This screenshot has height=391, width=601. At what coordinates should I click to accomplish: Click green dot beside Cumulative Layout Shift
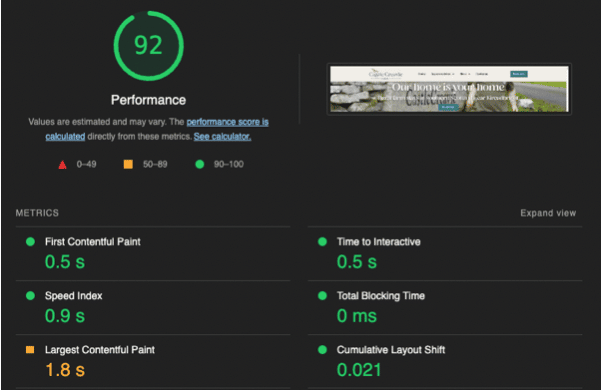coord(322,350)
